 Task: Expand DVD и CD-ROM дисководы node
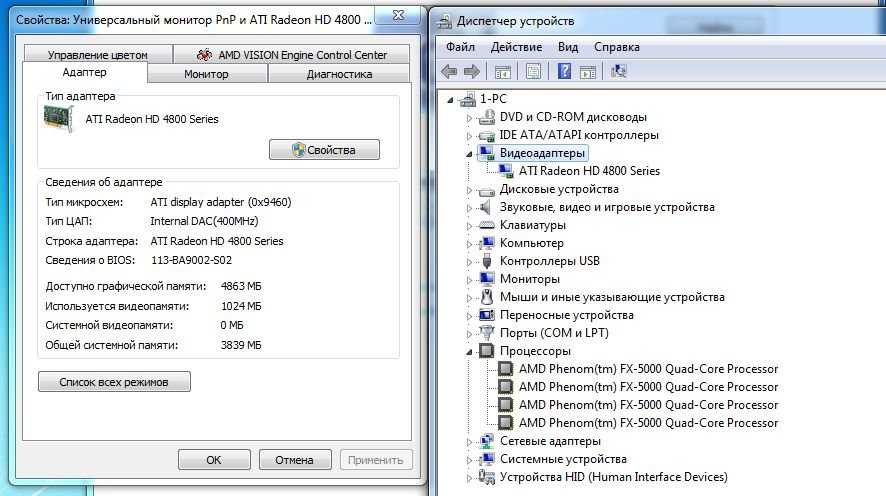pyautogui.click(x=469, y=118)
